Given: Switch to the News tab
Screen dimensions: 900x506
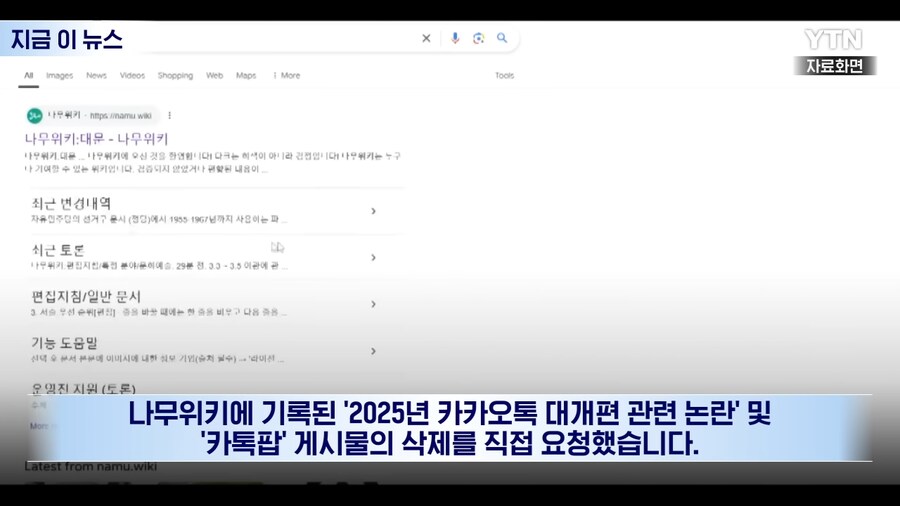Looking at the screenshot, I should [96, 76].
